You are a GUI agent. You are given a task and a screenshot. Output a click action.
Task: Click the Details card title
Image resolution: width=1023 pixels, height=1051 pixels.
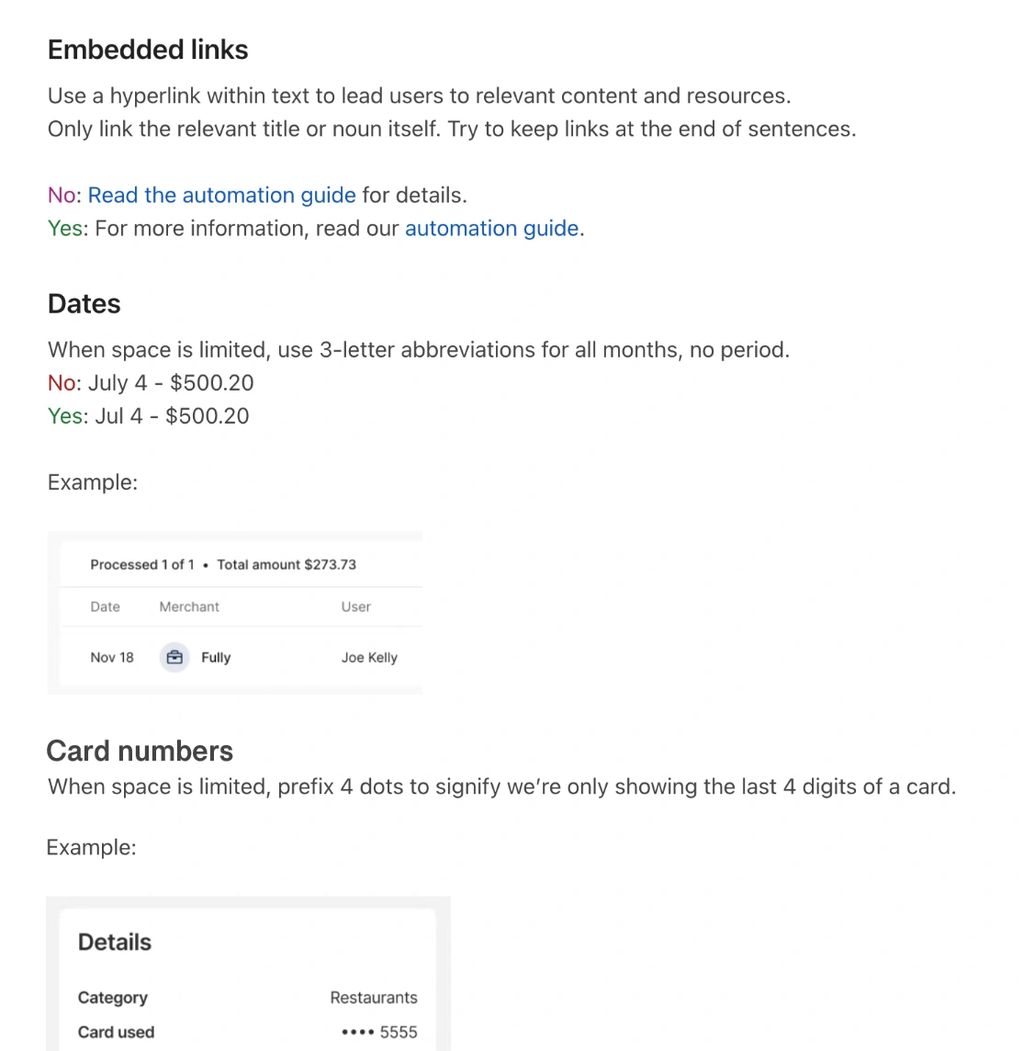(115, 942)
